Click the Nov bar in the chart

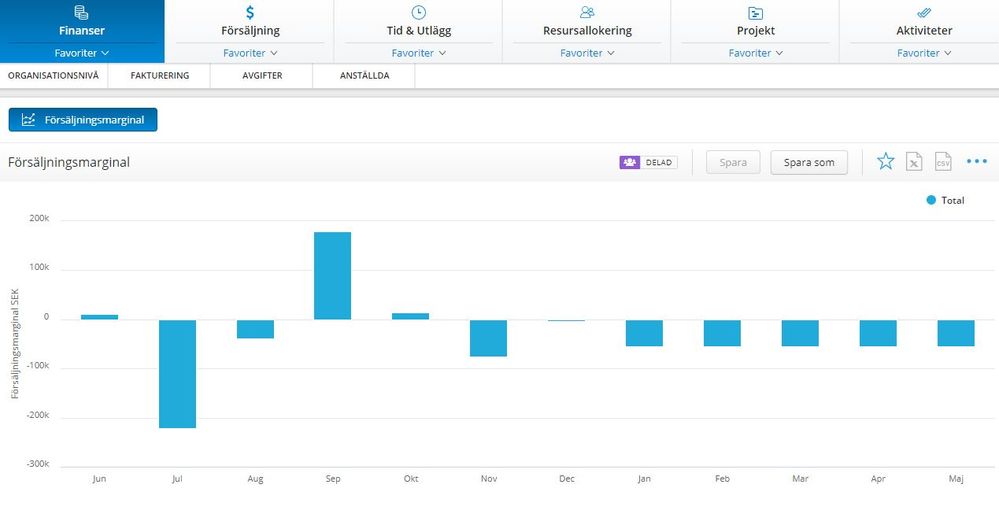pos(488,338)
